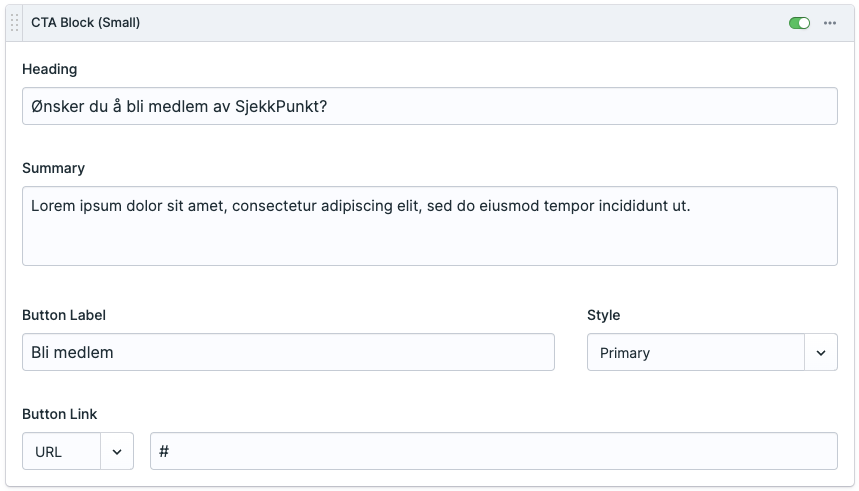This screenshot has height=491, width=859.
Task: Collapse block via empty header bar area
Action: (x=450, y=23)
